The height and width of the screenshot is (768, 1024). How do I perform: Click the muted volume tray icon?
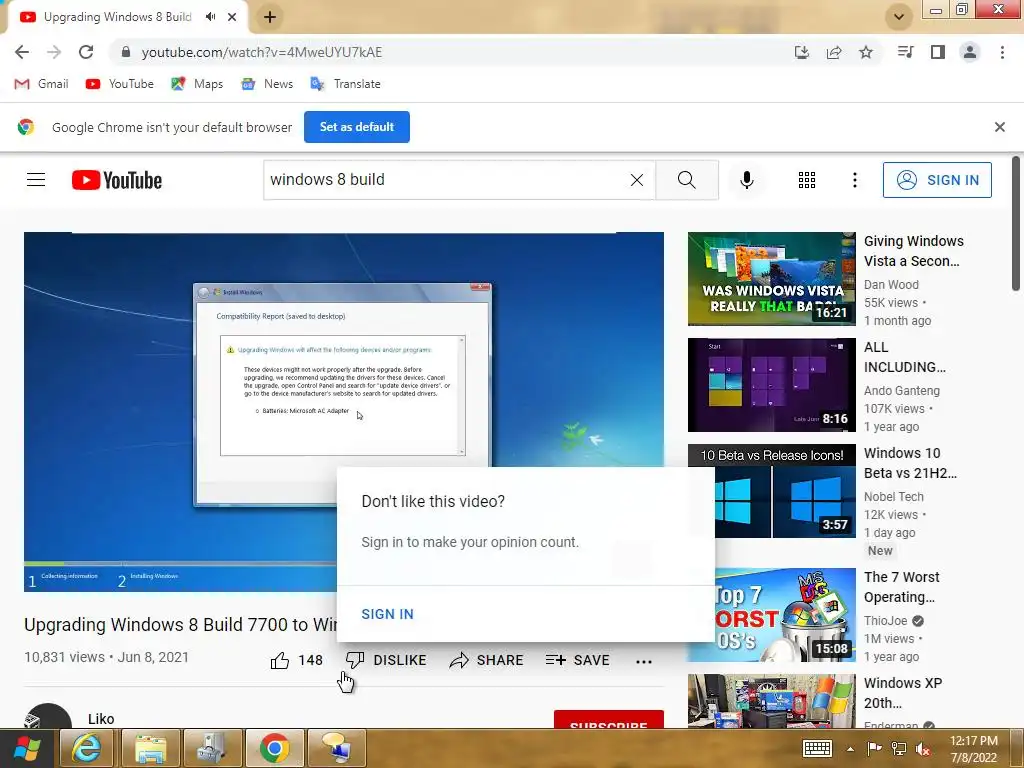point(923,749)
